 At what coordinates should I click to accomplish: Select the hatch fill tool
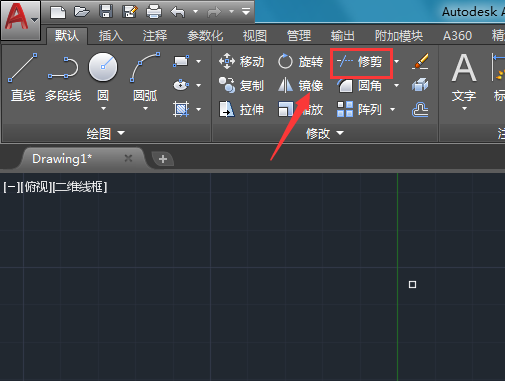click(181, 109)
